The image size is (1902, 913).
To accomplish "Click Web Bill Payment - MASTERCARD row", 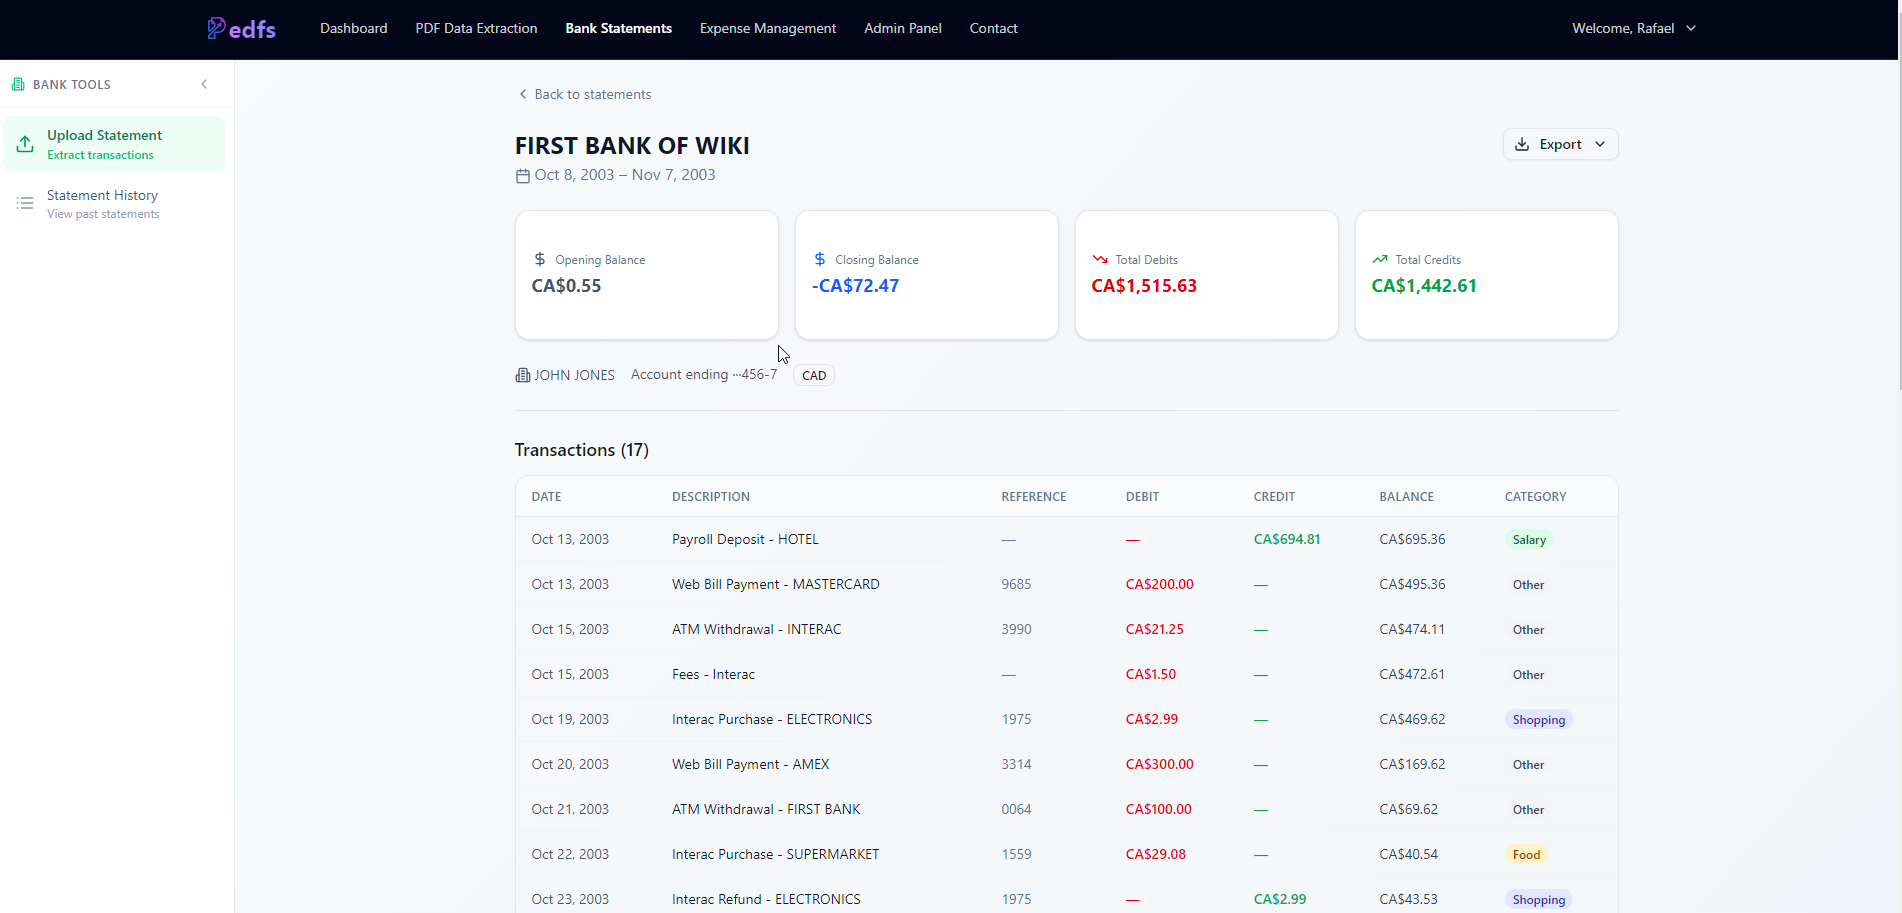I will [1066, 584].
